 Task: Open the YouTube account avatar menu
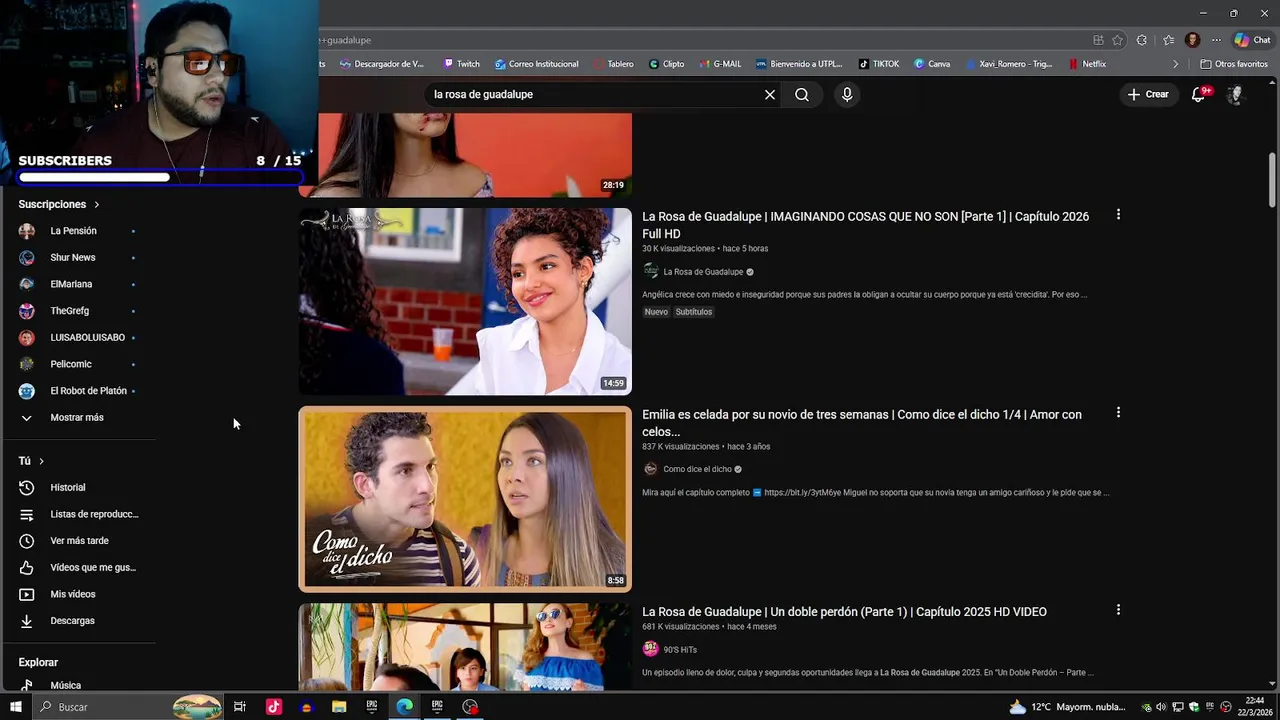point(1235,94)
